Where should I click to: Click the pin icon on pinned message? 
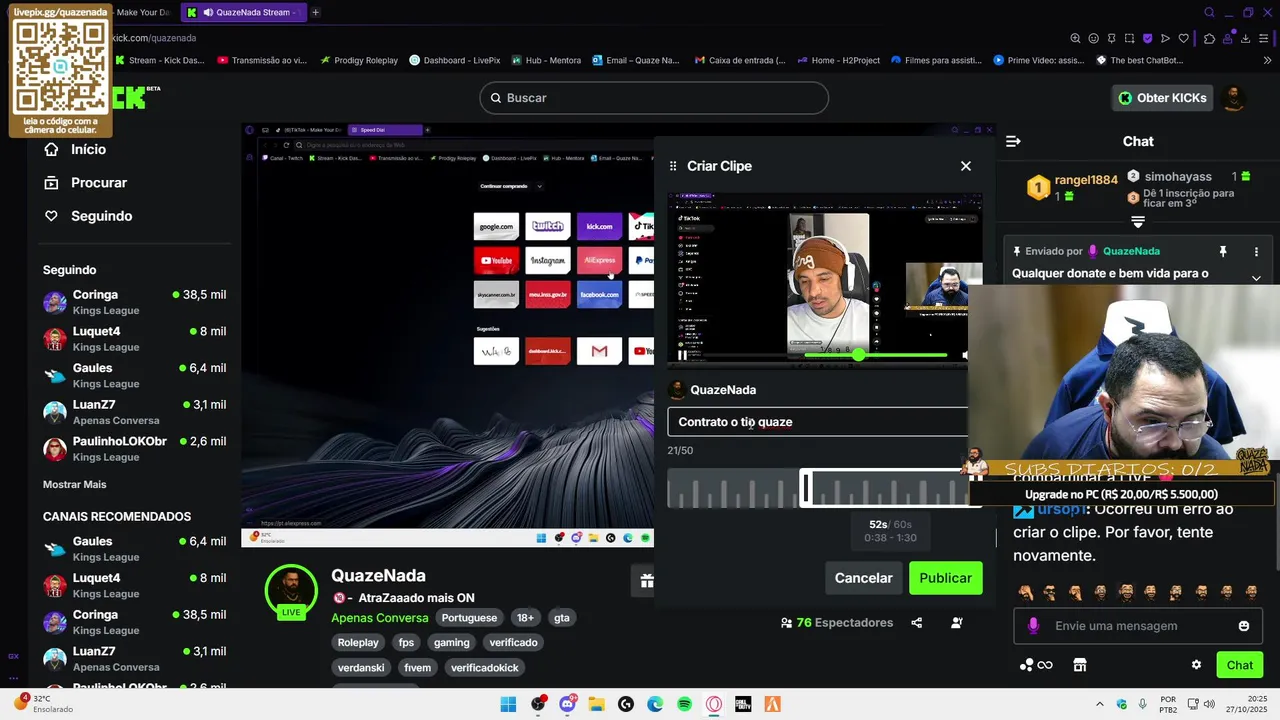[x=1222, y=252]
